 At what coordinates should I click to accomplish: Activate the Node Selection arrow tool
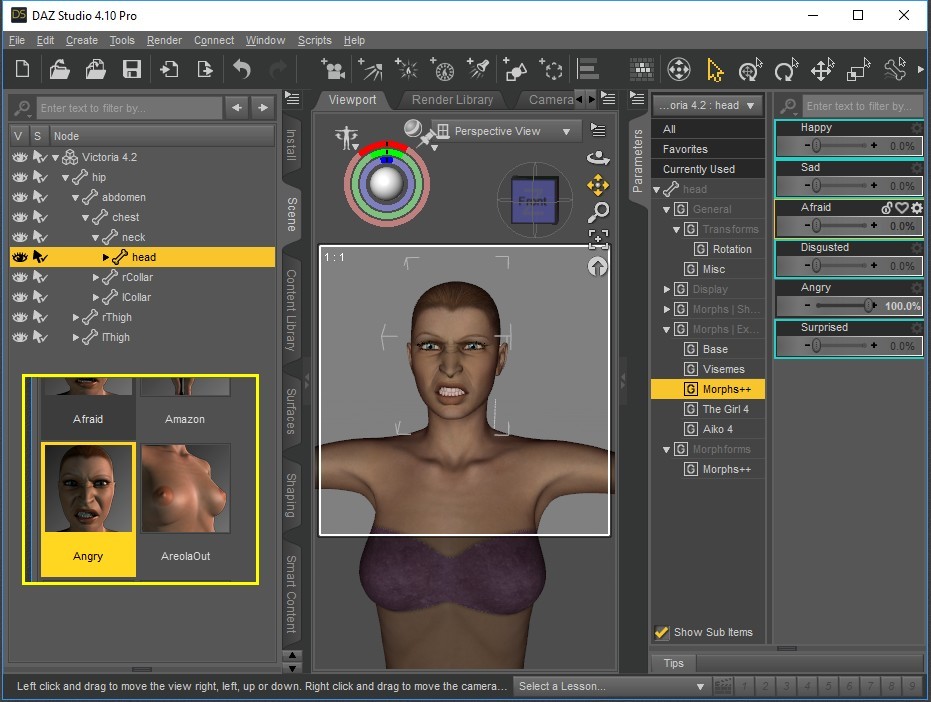(715, 70)
